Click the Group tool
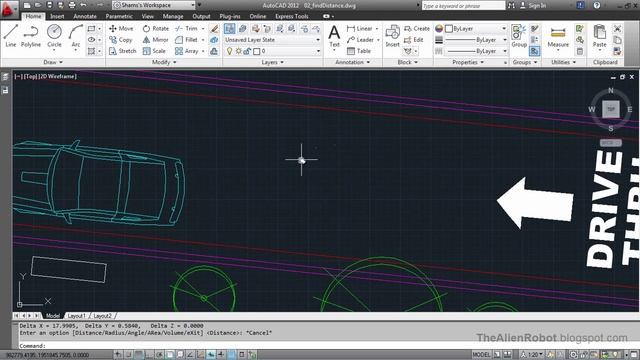640x360 pixels. tap(519, 36)
